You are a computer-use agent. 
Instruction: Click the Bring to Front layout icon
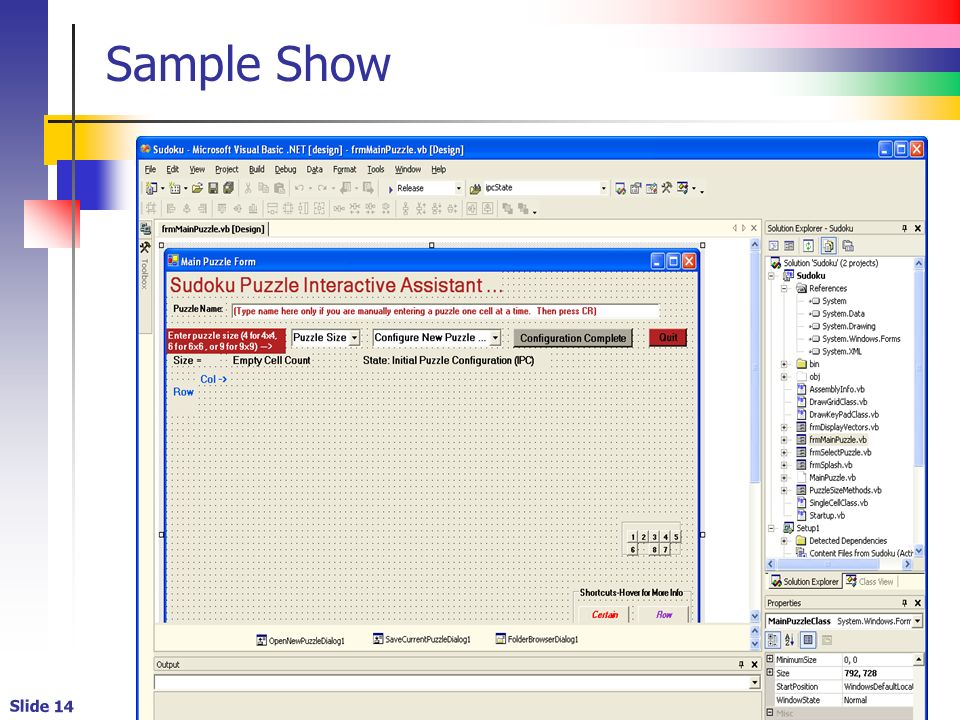click(507, 208)
